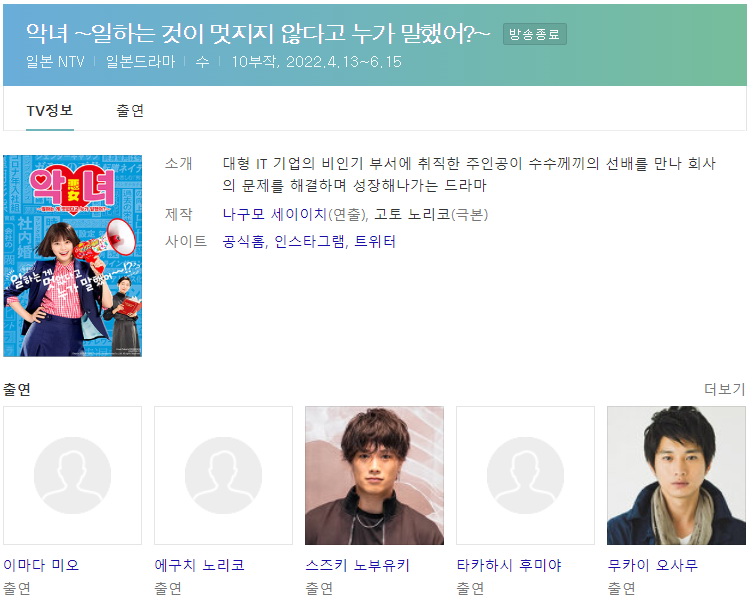Click 무카이 오사무 photo
The width and height of the screenshot is (754, 611).
[x=677, y=475]
